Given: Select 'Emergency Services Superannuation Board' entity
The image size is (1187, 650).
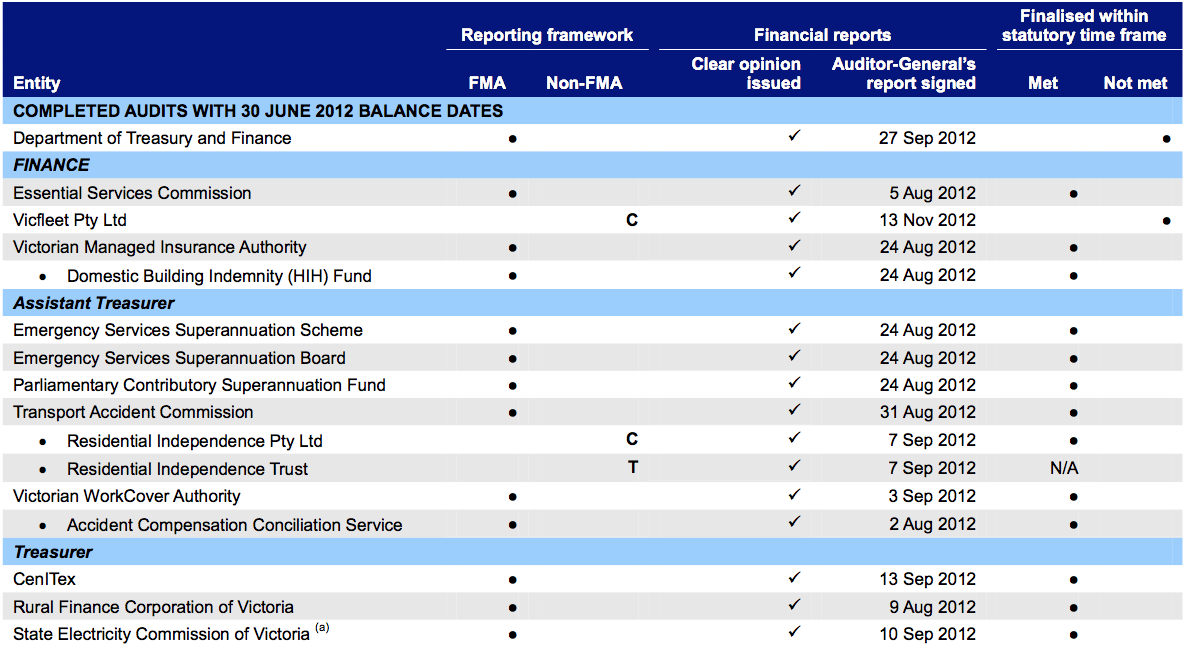Looking at the screenshot, I should (x=179, y=358).
